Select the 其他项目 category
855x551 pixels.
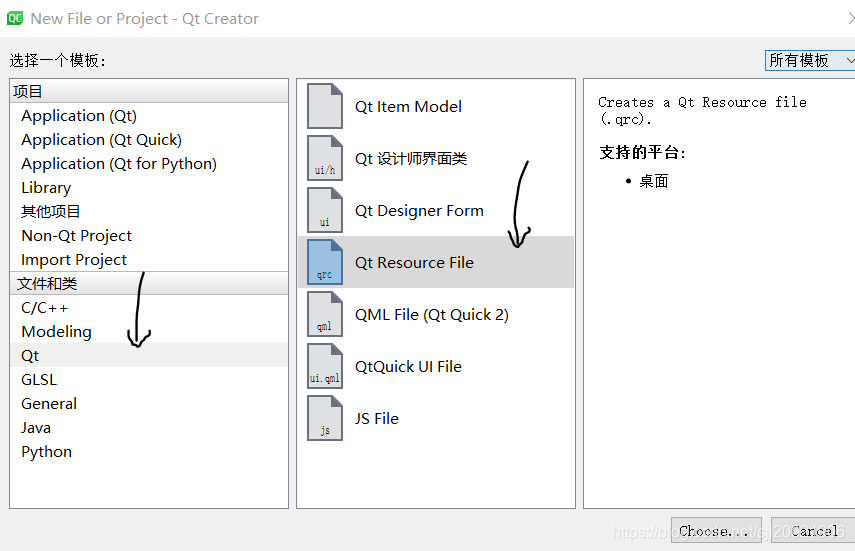[x=149, y=212]
